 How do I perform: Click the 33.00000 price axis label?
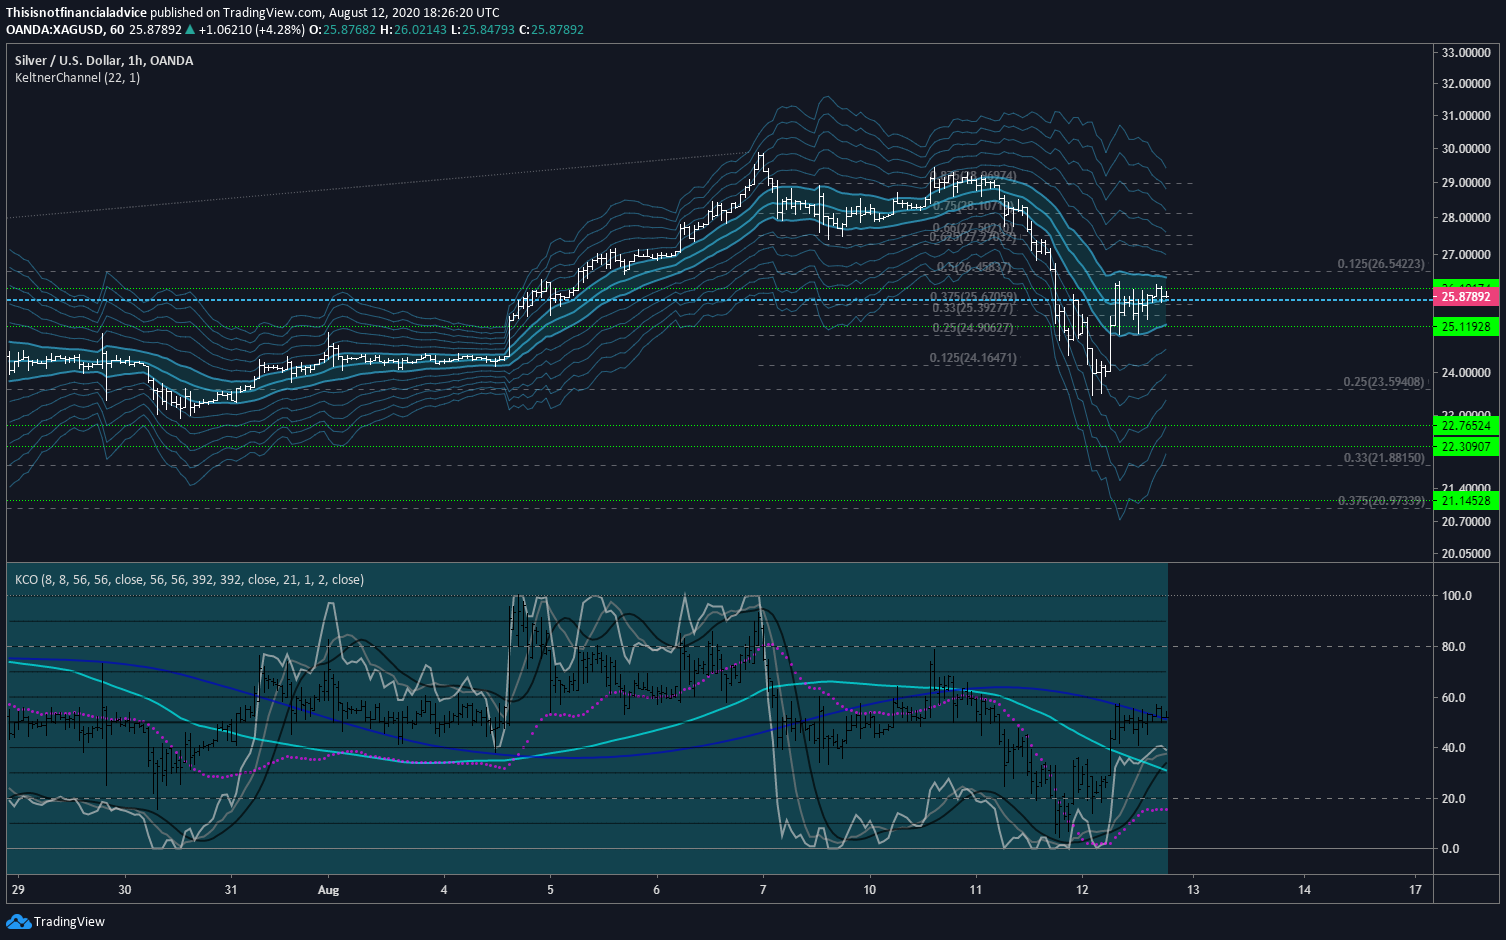[x=1466, y=53]
